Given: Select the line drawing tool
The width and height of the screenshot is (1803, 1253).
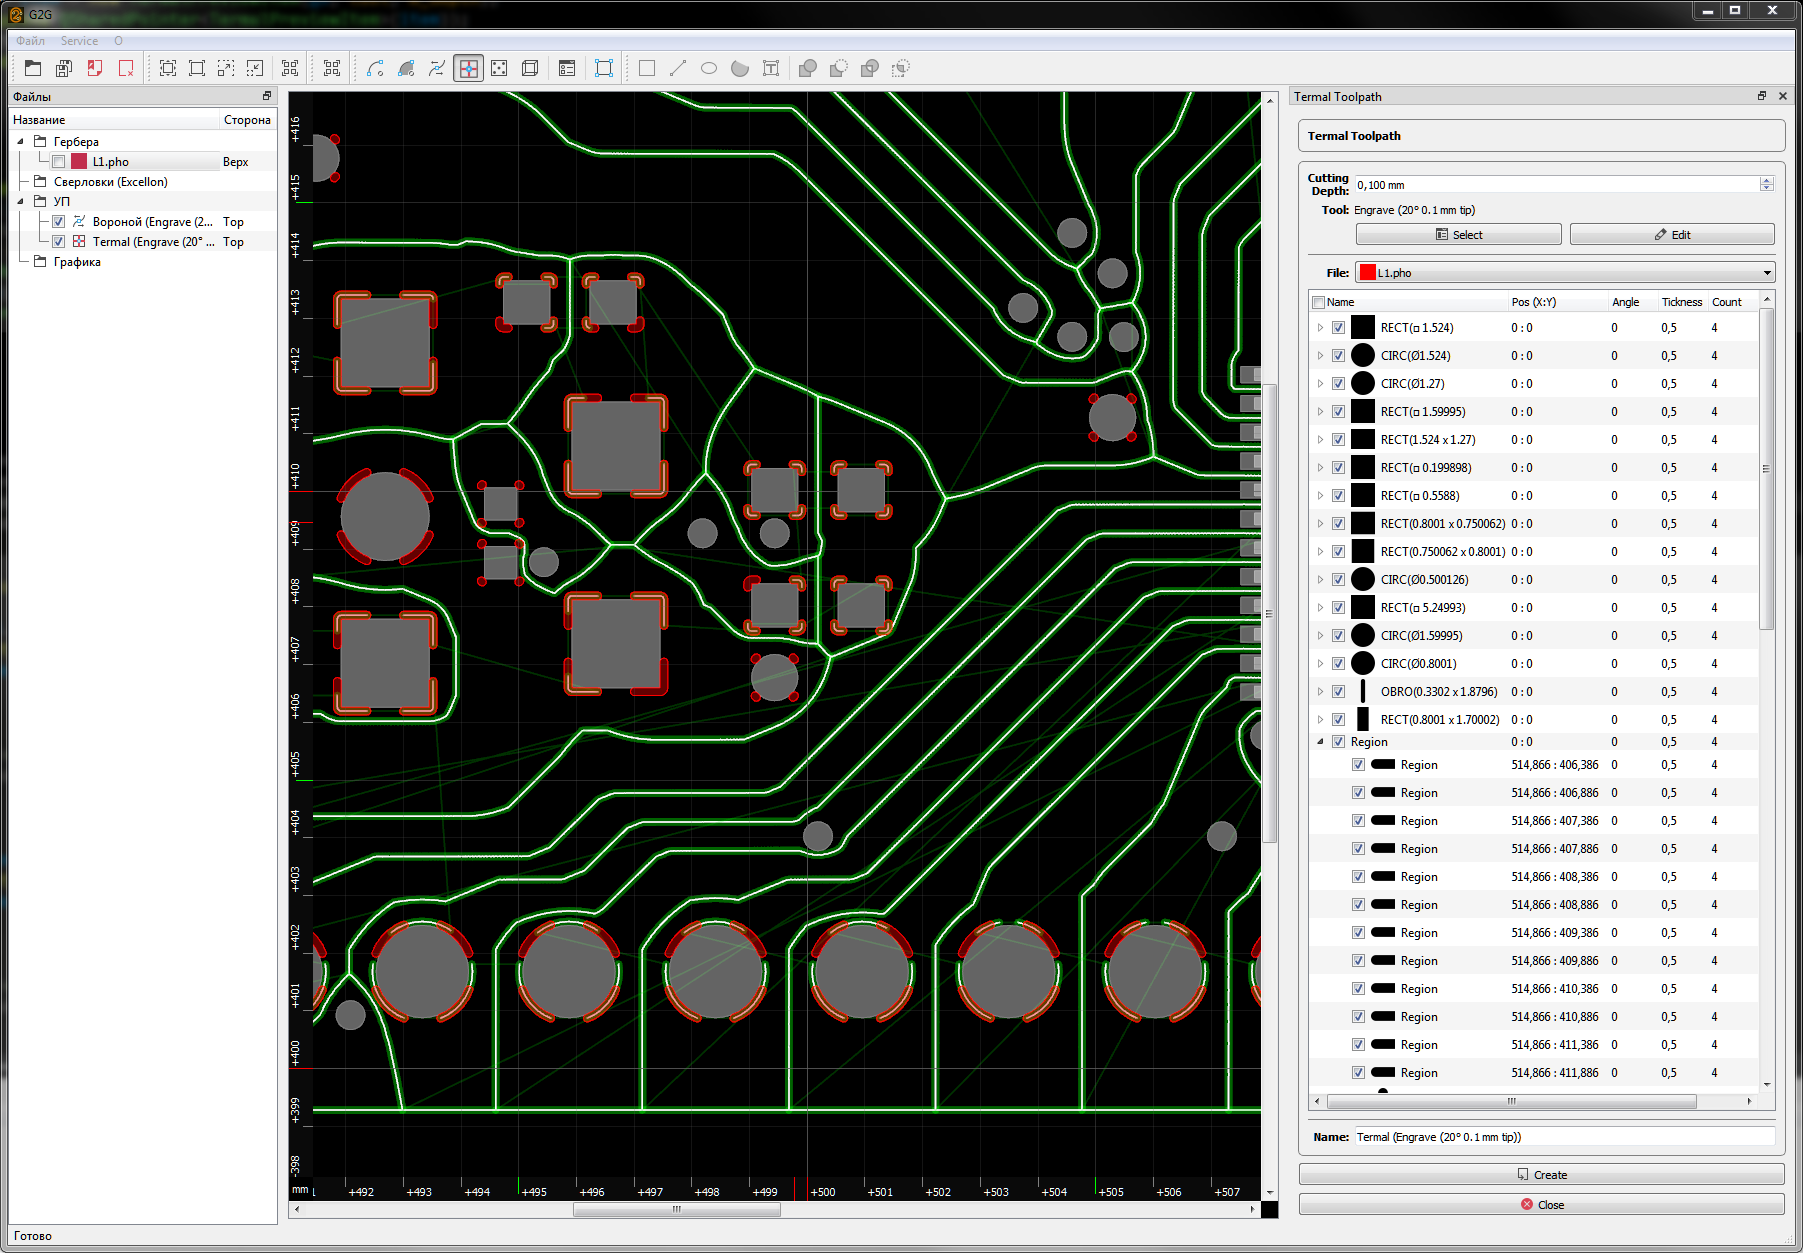Looking at the screenshot, I should pos(678,68).
